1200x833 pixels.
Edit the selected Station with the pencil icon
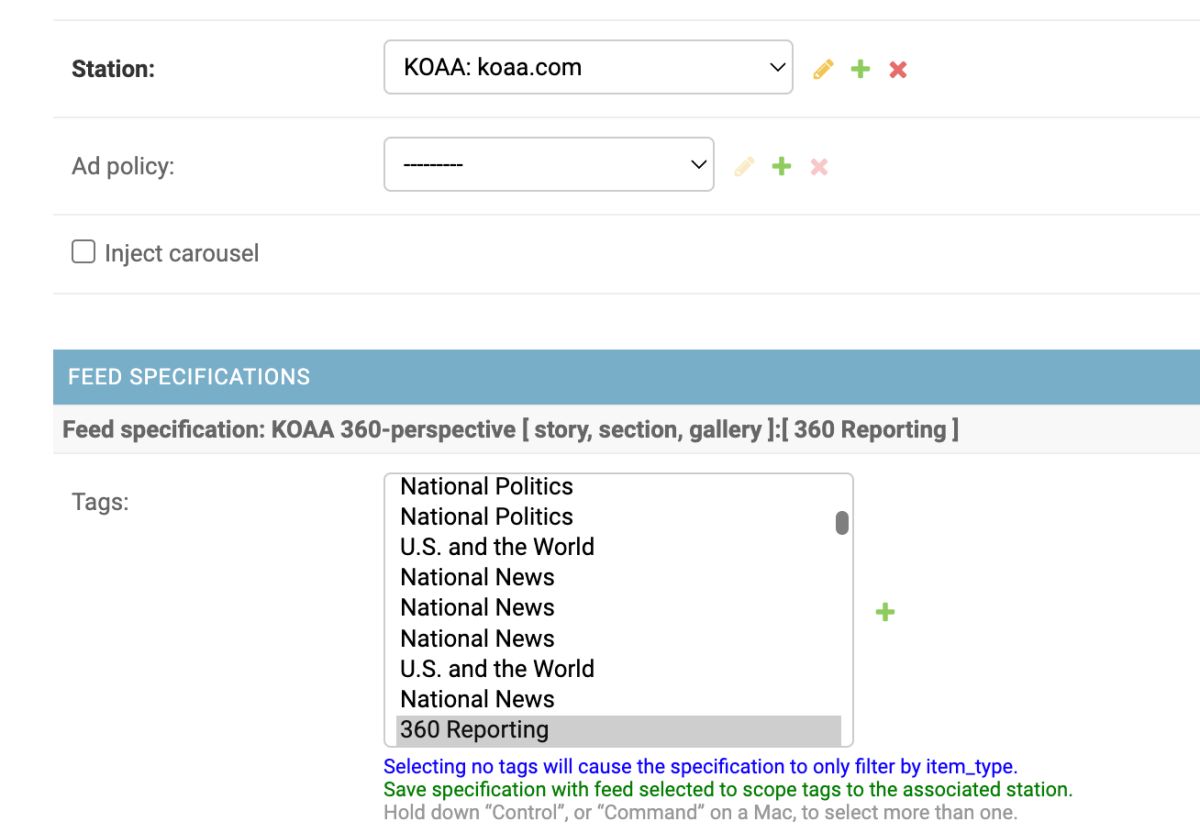coord(823,69)
